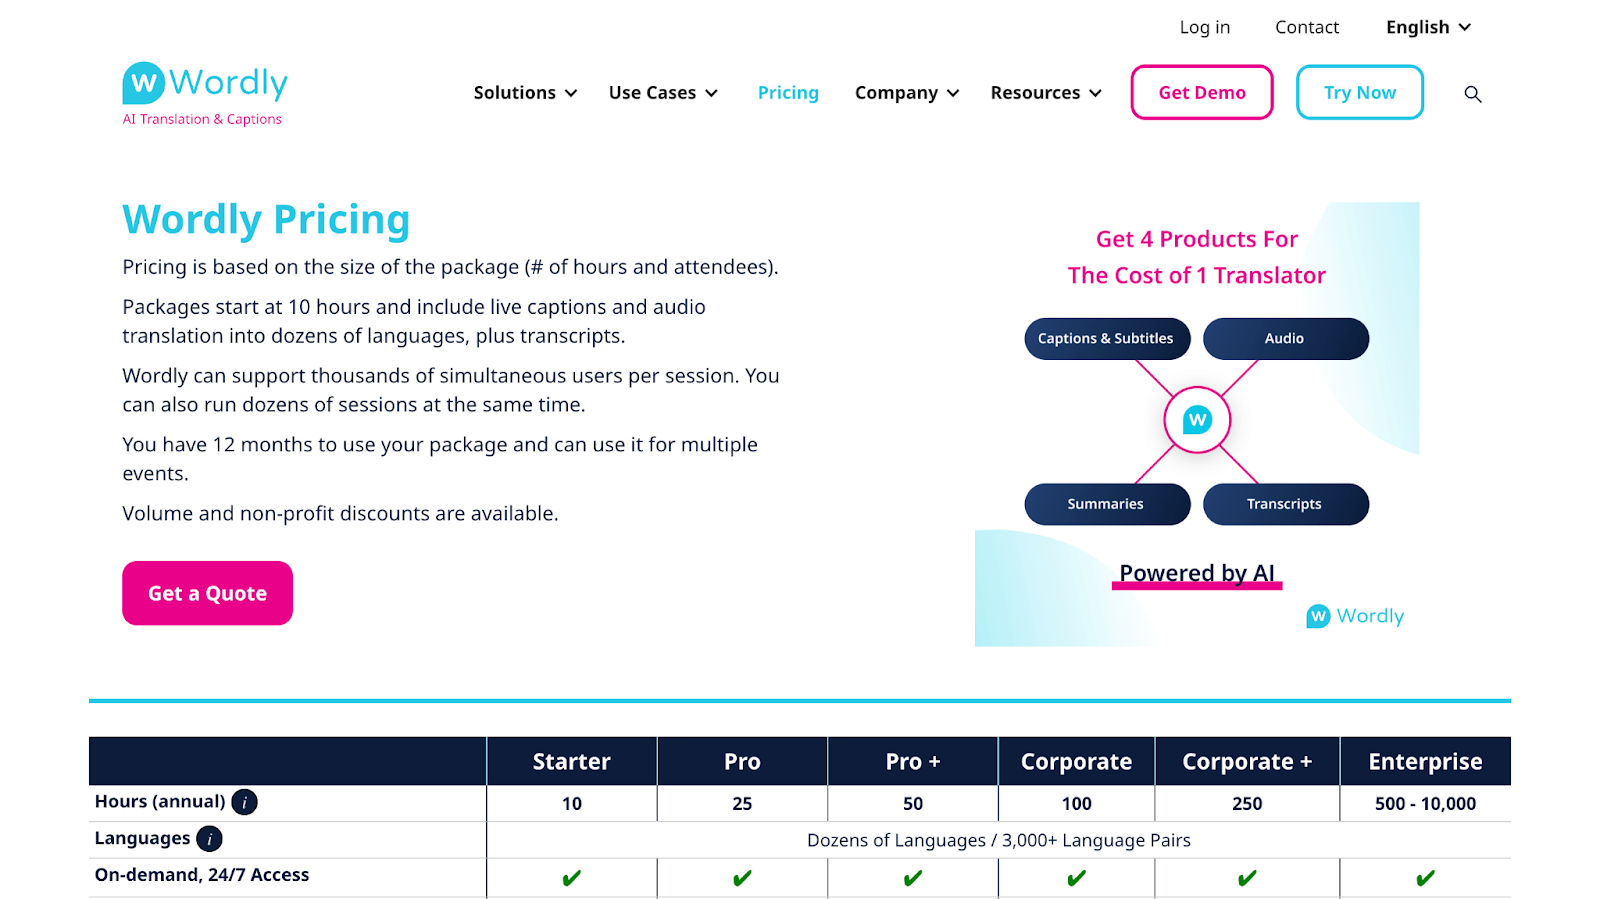Click the Wordly W icon in diagram center
Screen dimensions: 1600x899
[1197, 420]
